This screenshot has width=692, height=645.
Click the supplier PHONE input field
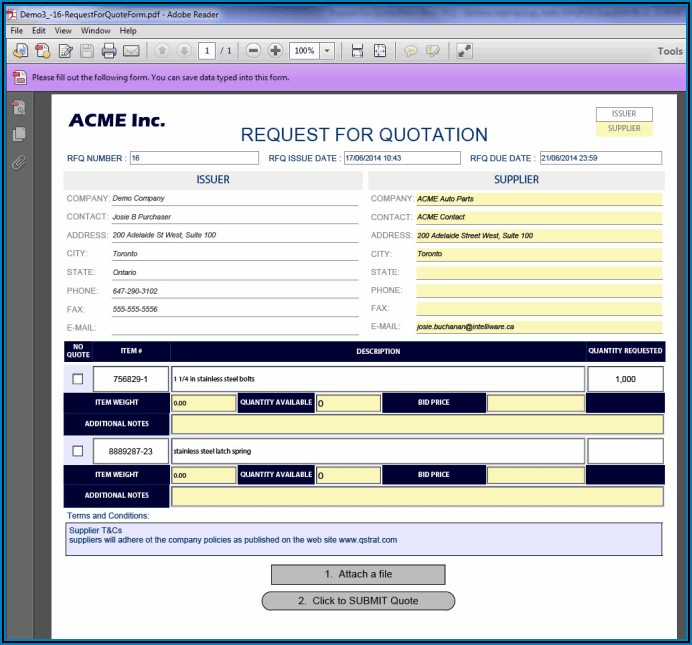[539, 291]
